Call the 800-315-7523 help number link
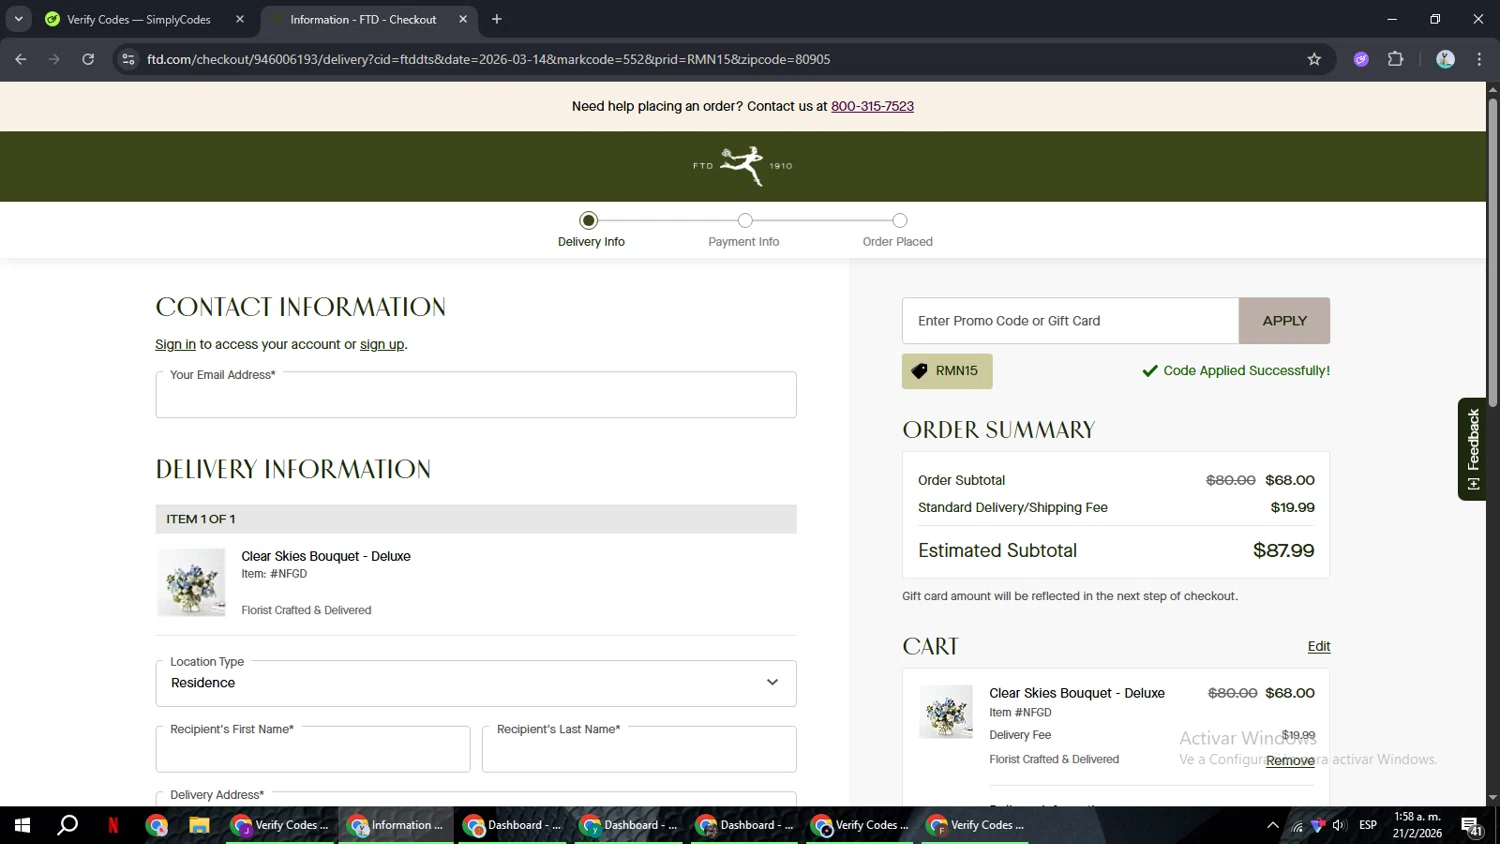The image size is (1500, 844). pyautogui.click(x=872, y=106)
